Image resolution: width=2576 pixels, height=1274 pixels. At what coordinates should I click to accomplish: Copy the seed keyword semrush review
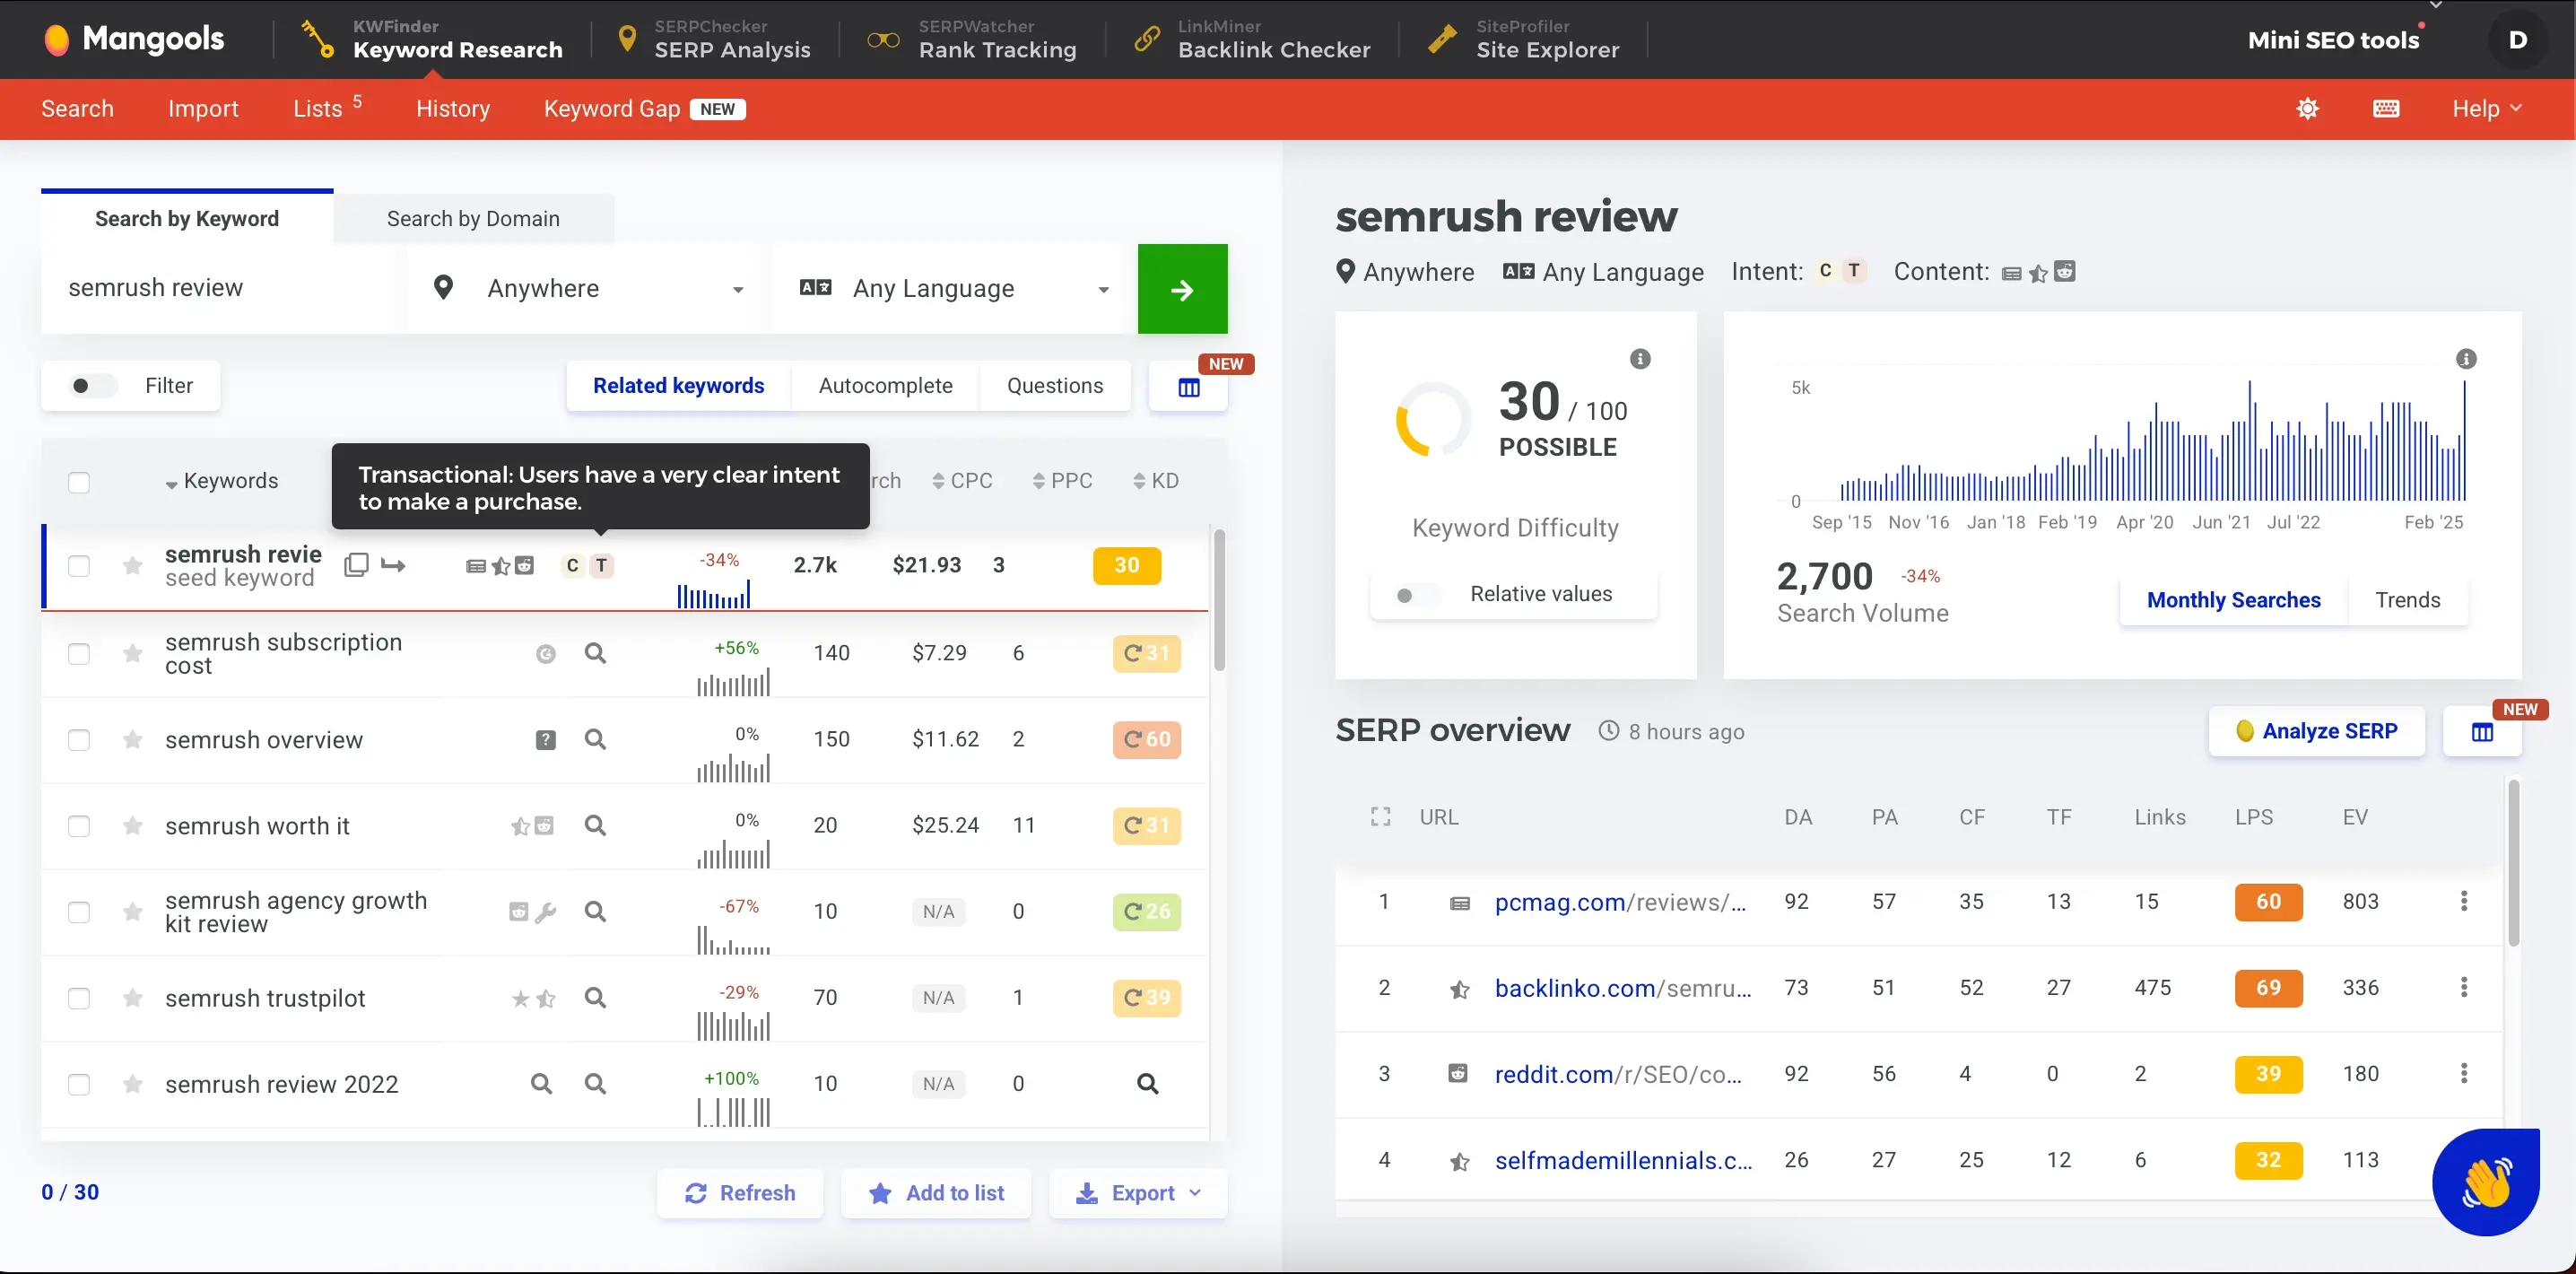(356, 565)
